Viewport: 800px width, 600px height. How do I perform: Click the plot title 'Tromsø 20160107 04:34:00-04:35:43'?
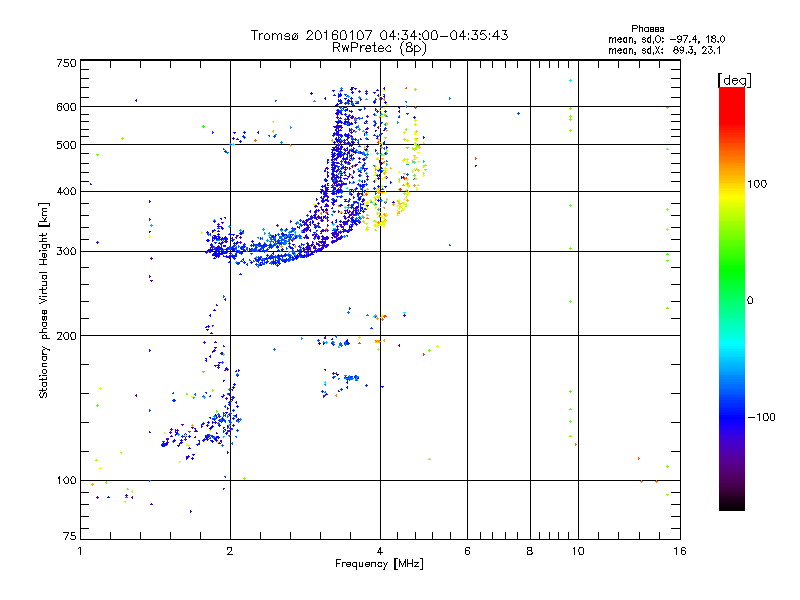(379, 35)
